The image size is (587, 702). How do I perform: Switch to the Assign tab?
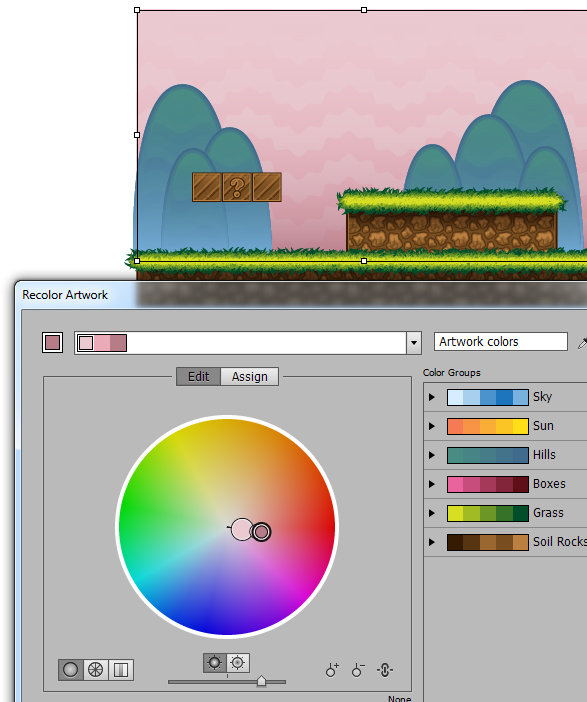pos(249,377)
